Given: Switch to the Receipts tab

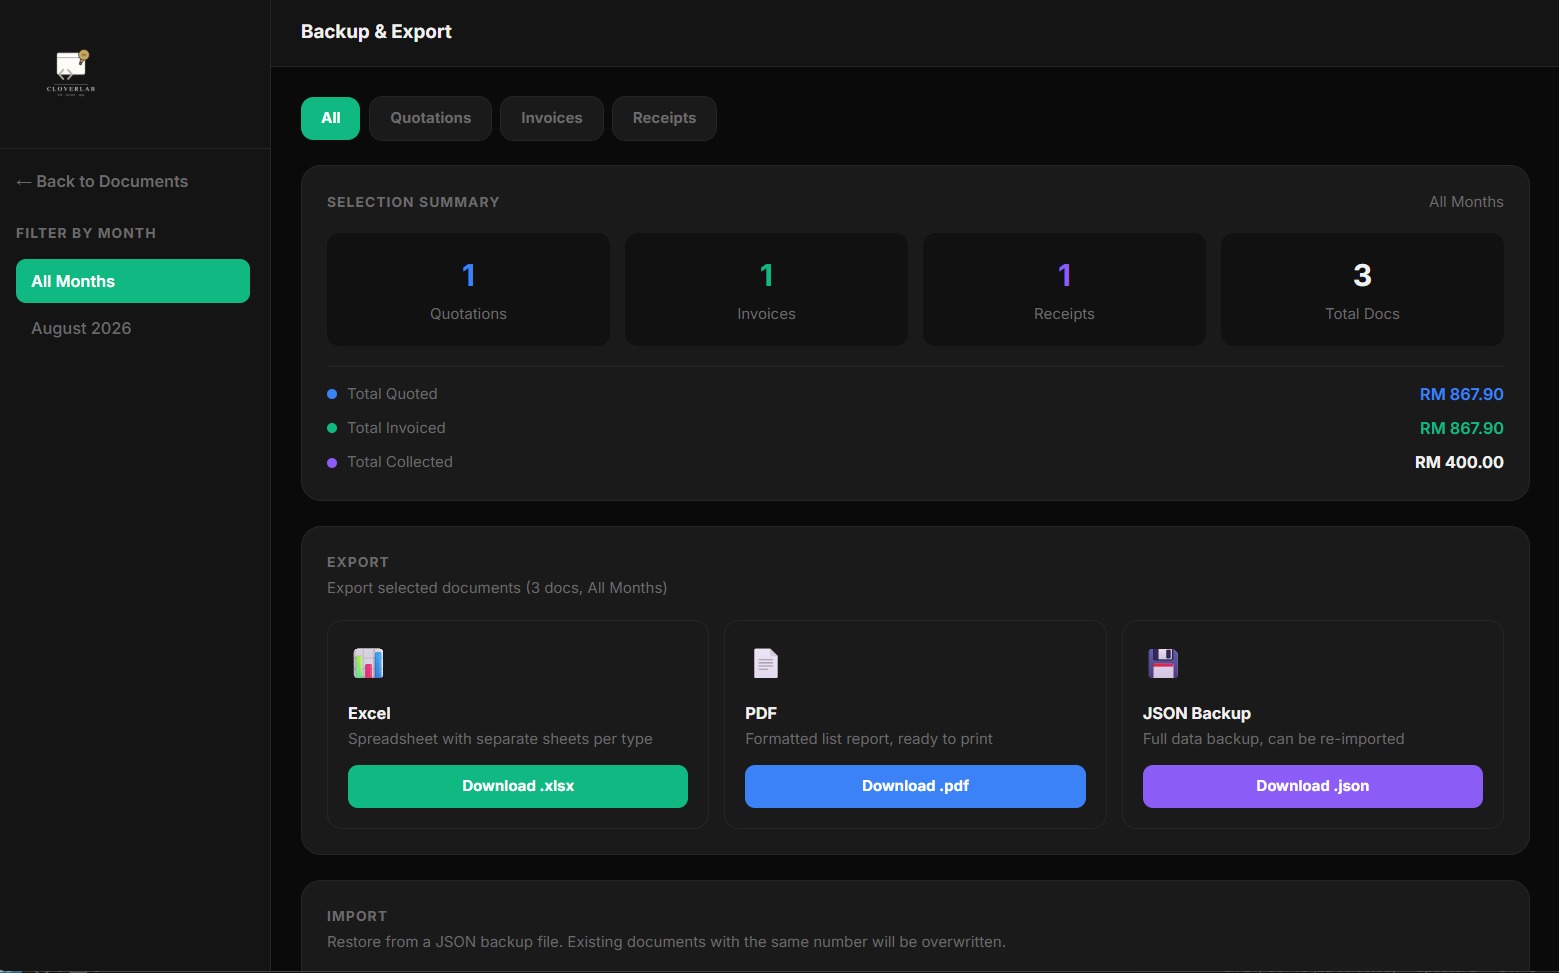Looking at the screenshot, I should click(x=664, y=118).
